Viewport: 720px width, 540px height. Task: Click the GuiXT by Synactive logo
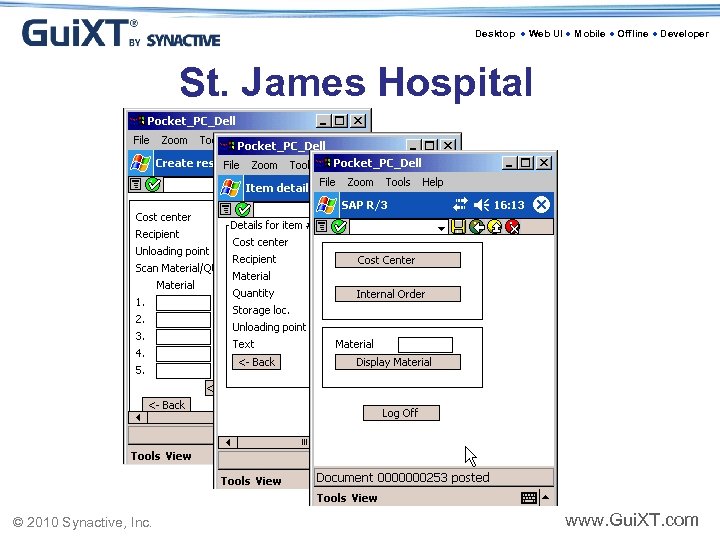tap(121, 33)
